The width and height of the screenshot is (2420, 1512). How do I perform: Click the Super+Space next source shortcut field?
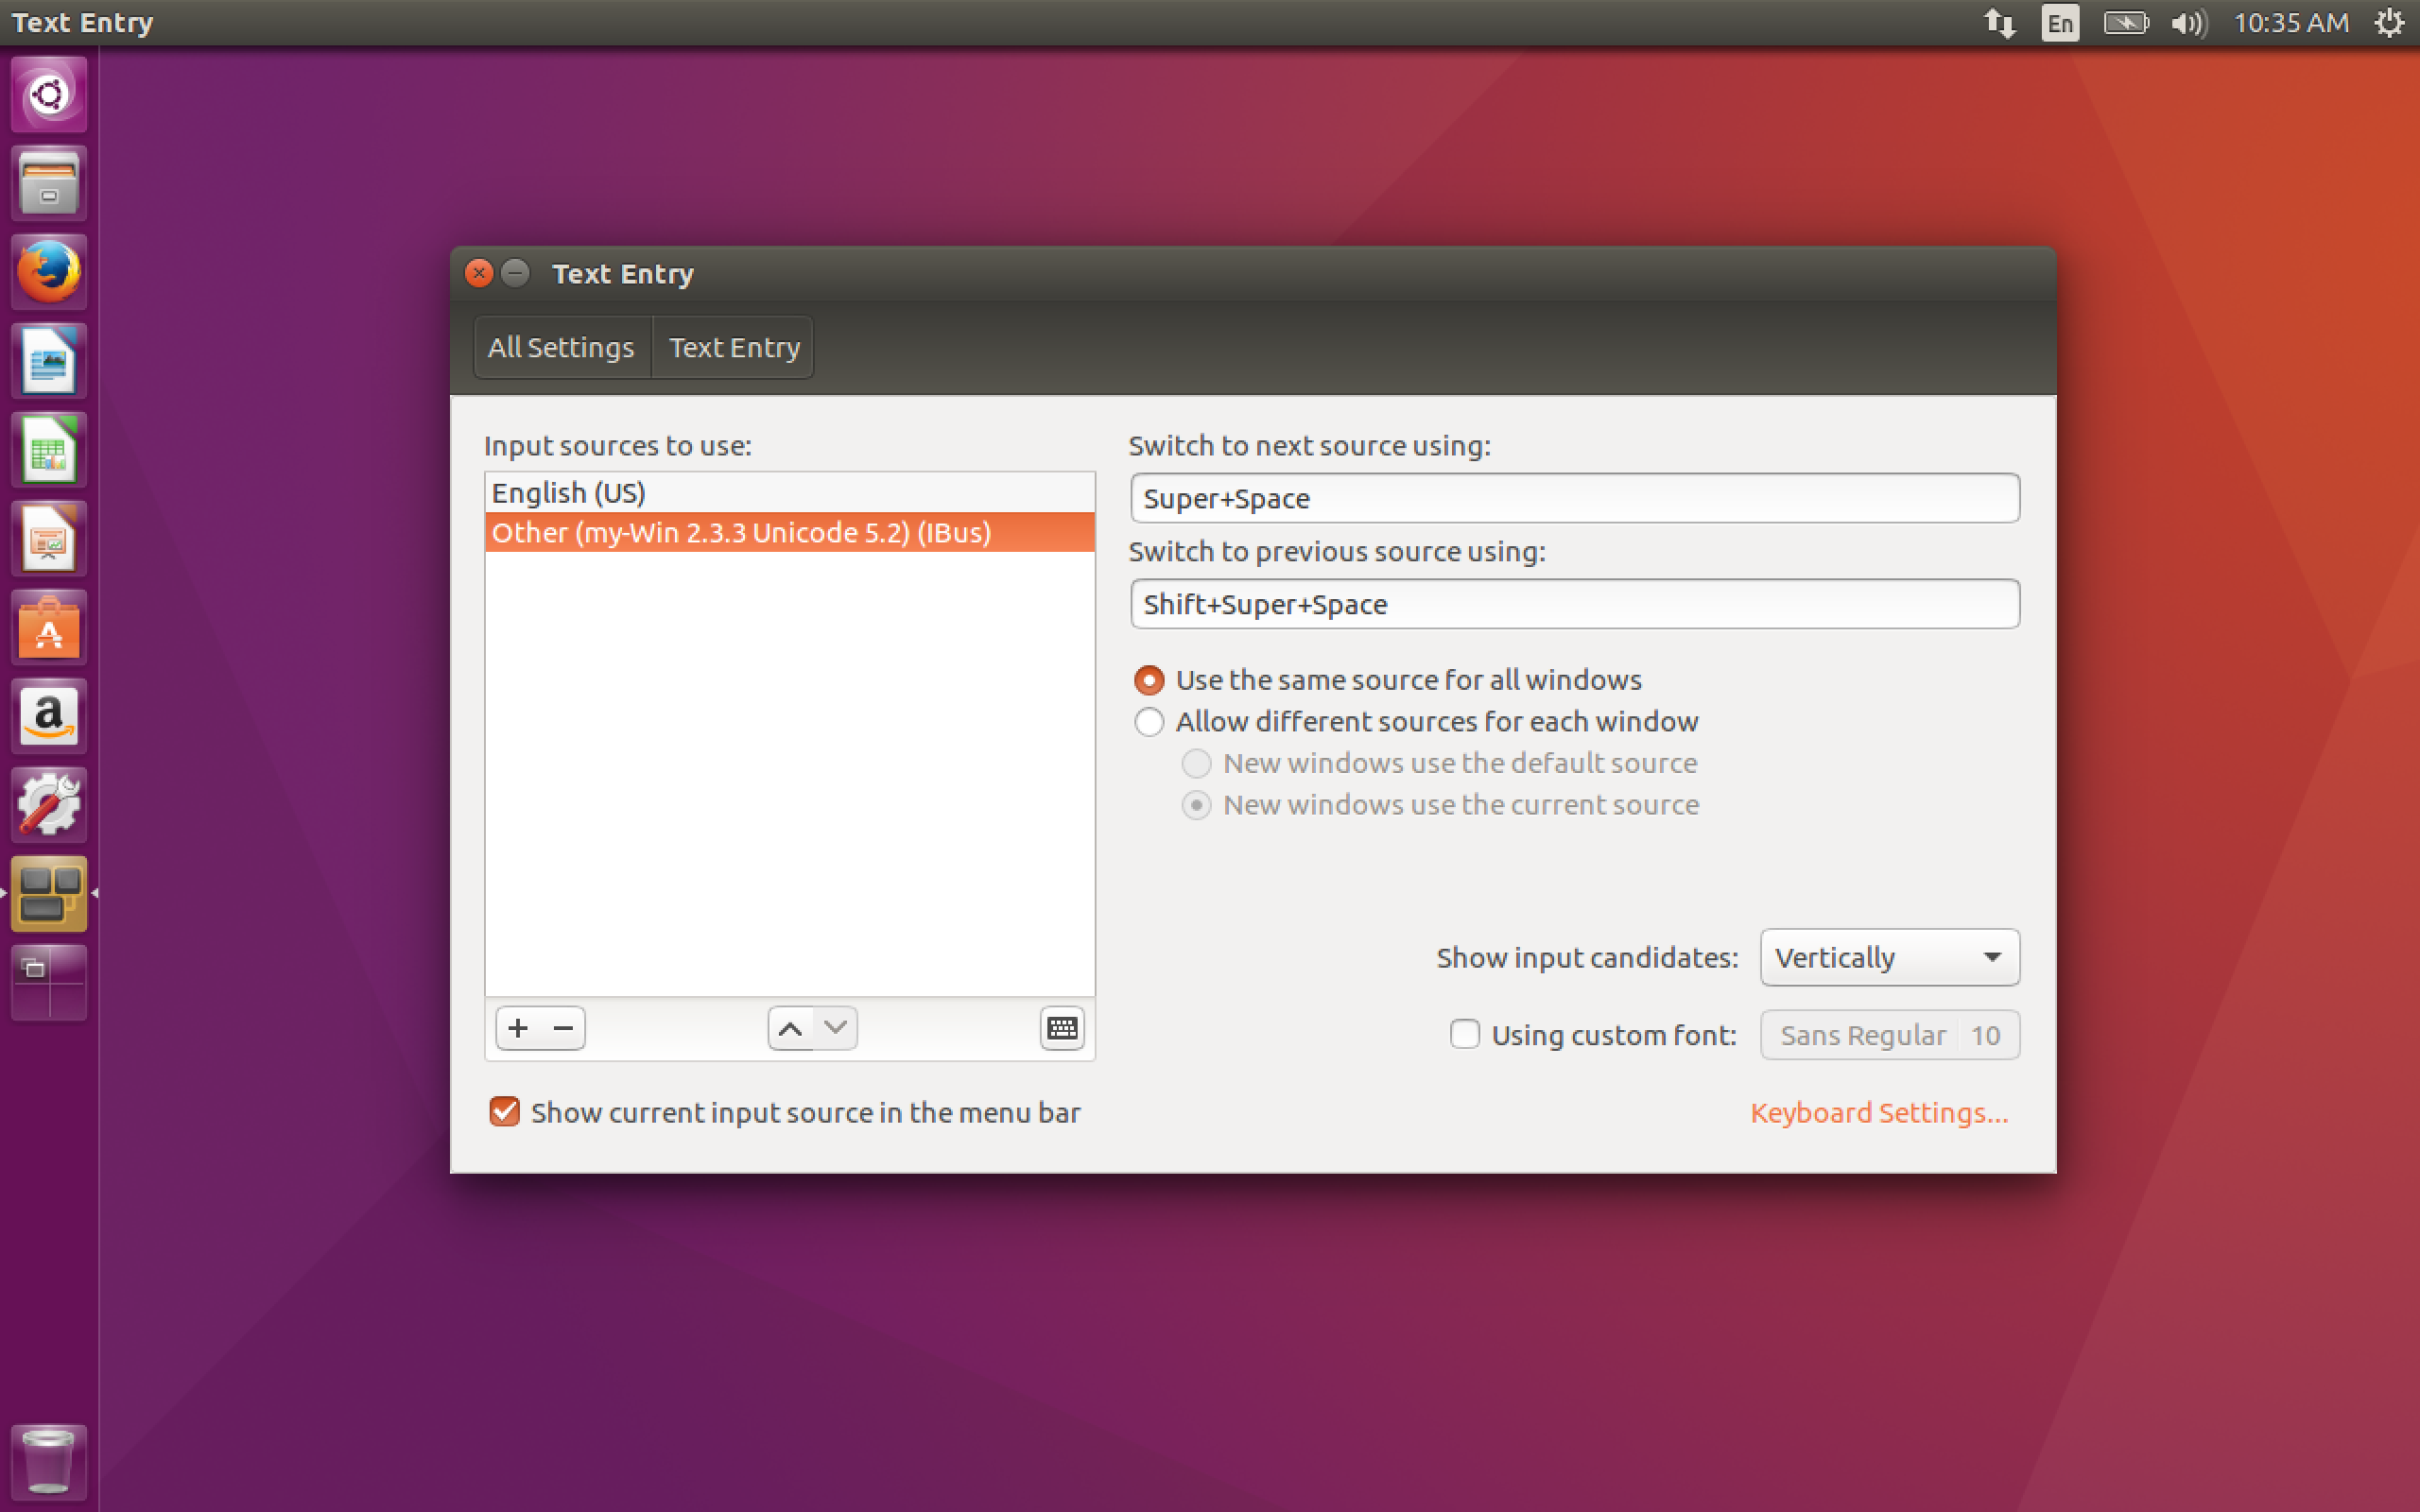1574,498
